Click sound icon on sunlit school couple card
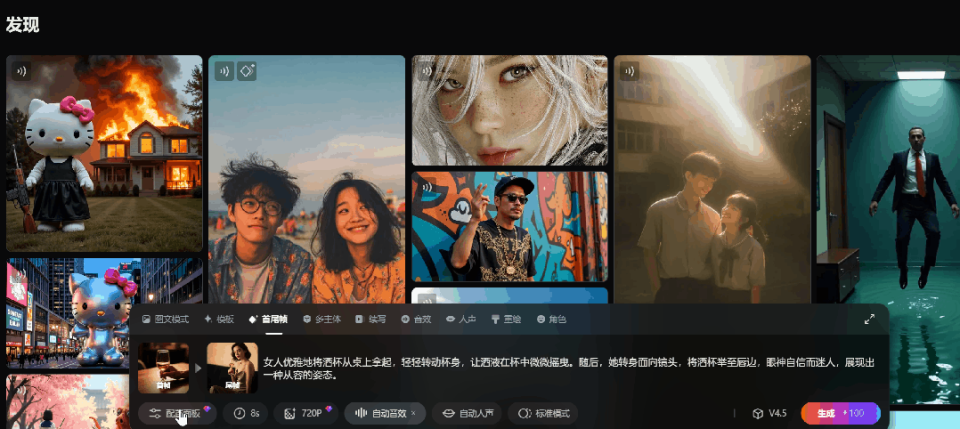The height and width of the screenshot is (429, 960). pyautogui.click(x=629, y=71)
